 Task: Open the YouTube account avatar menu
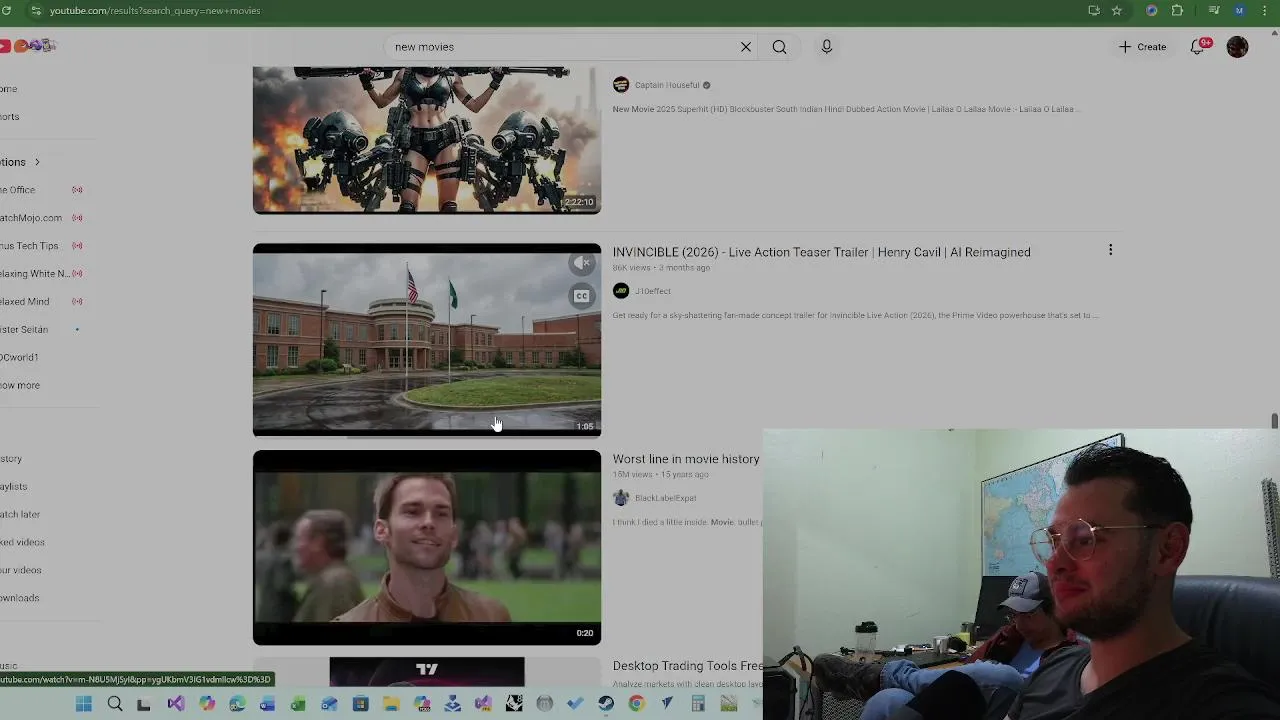(1237, 47)
